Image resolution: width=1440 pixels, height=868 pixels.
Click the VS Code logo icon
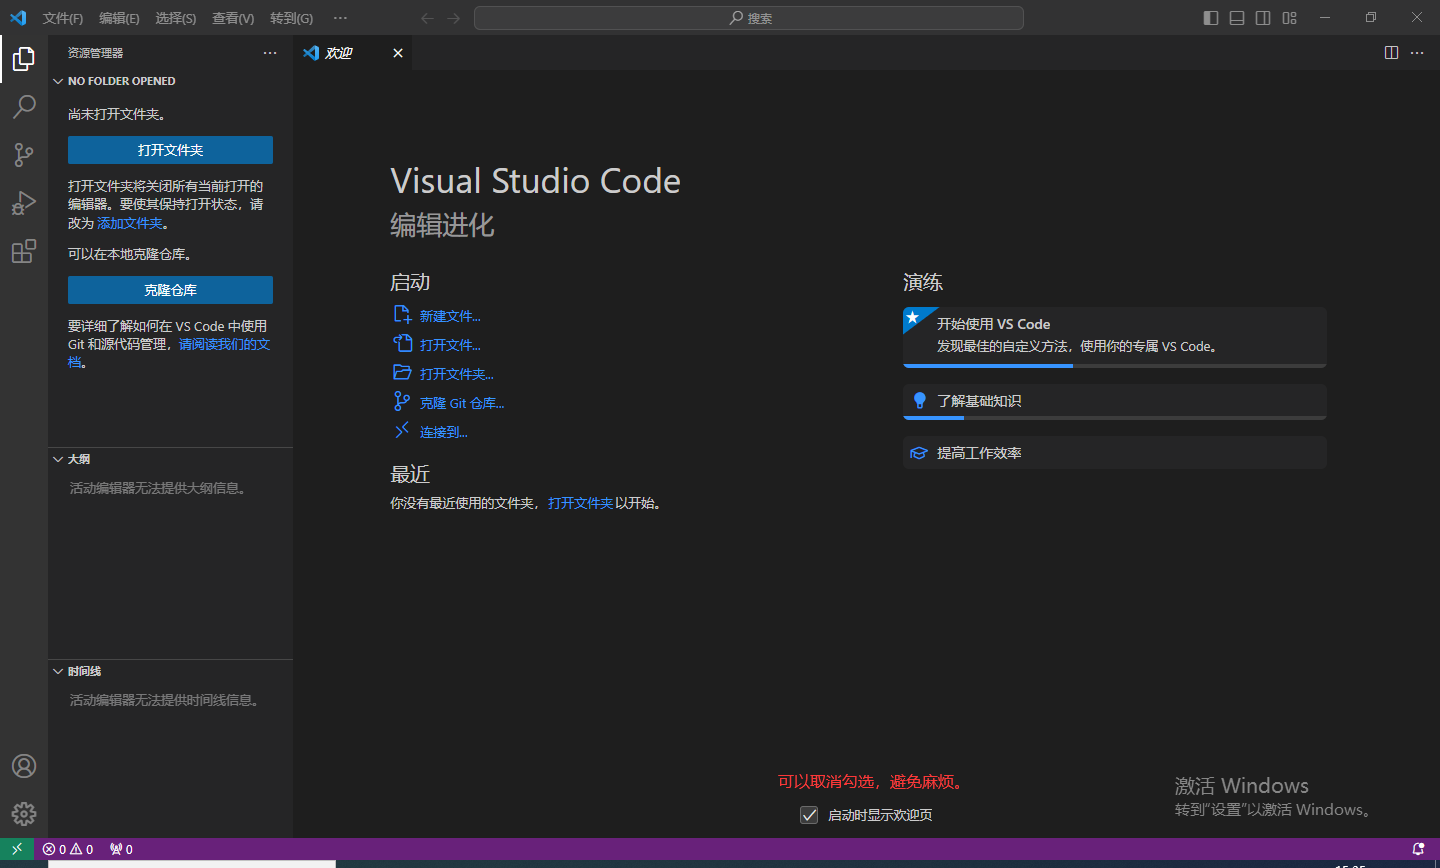click(18, 18)
